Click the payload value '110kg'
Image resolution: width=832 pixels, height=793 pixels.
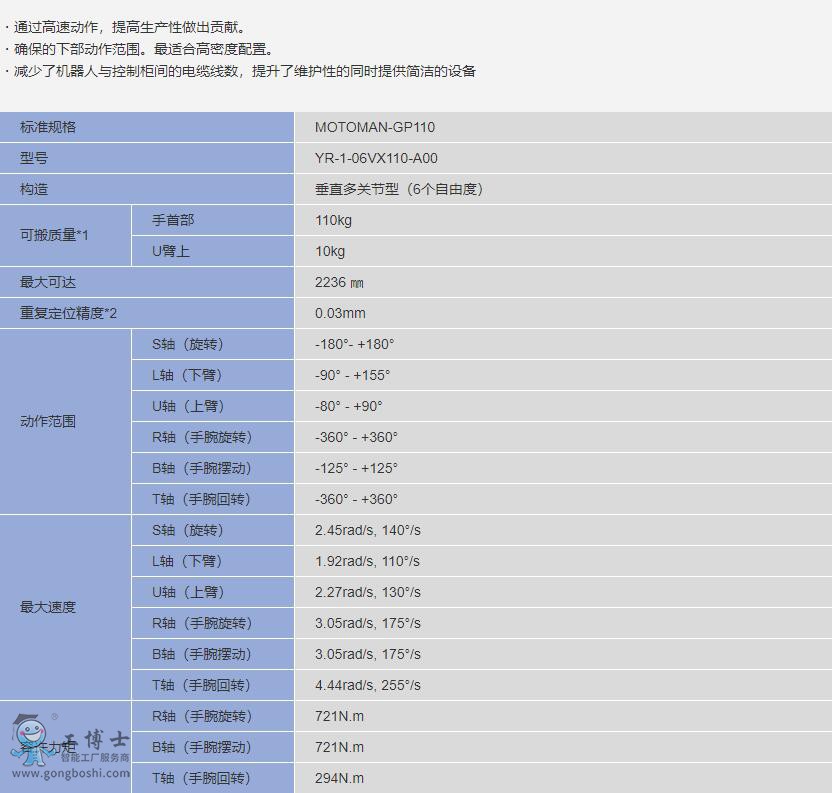click(333, 220)
